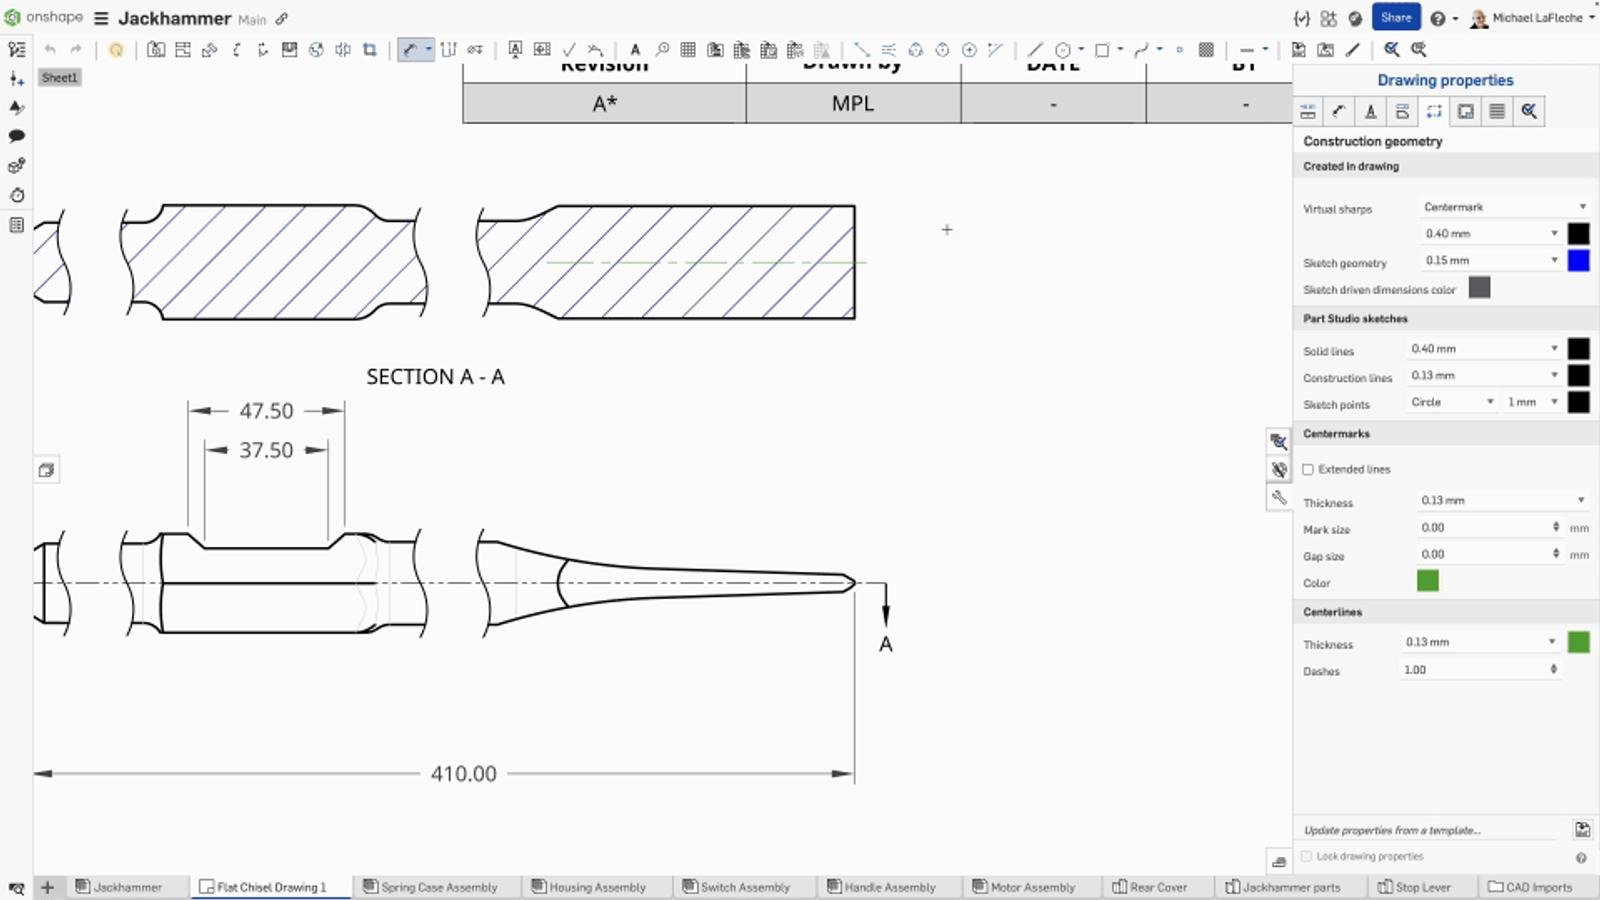This screenshot has height=900, width=1600.
Task: Select the Line sketch tool
Action: pos(1035,49)
